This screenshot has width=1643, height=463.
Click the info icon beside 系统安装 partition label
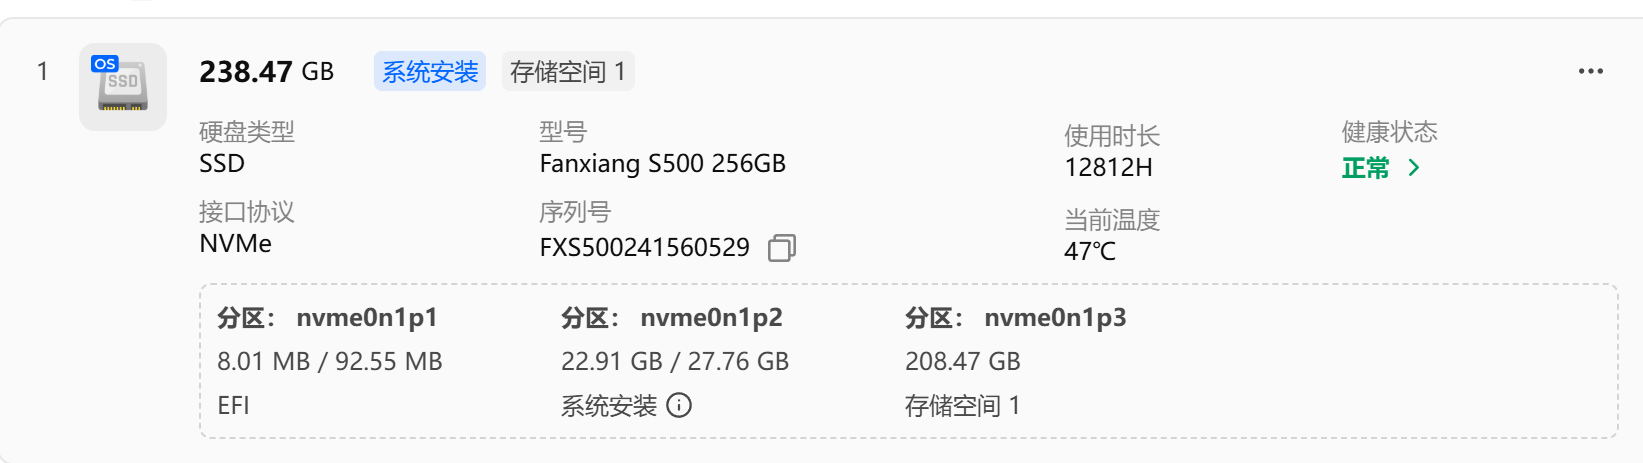coord(679,405)
